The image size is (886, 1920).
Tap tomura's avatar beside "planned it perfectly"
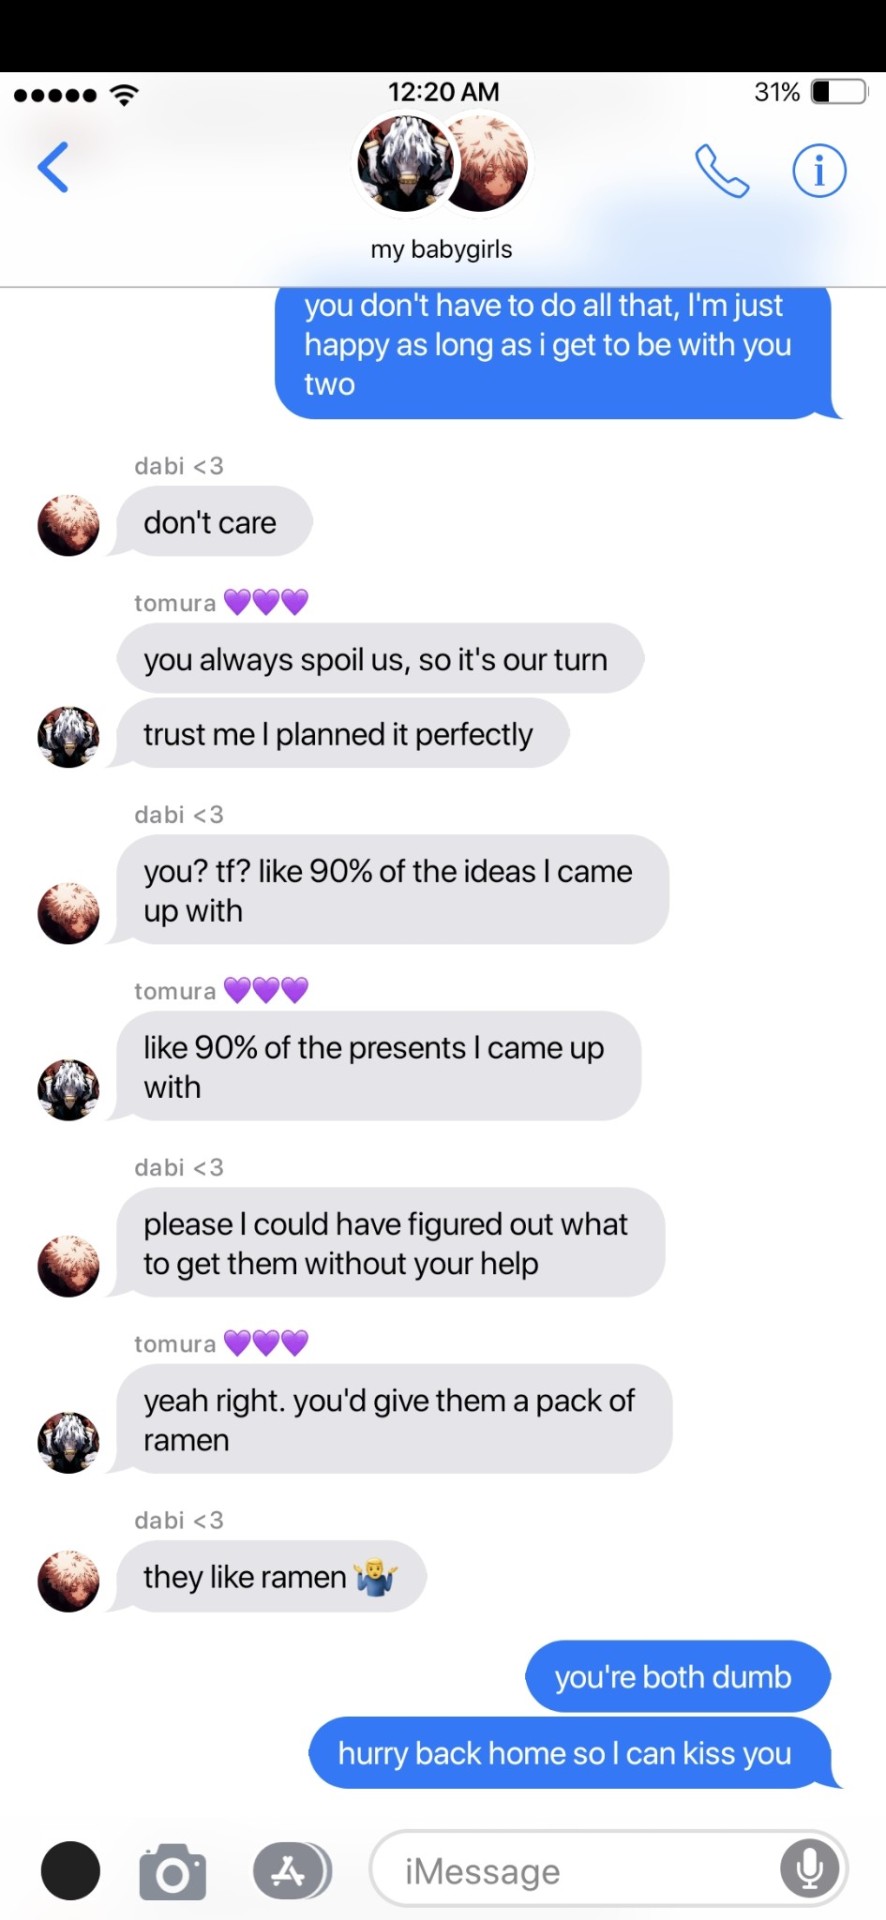click(x=68, y=737)
